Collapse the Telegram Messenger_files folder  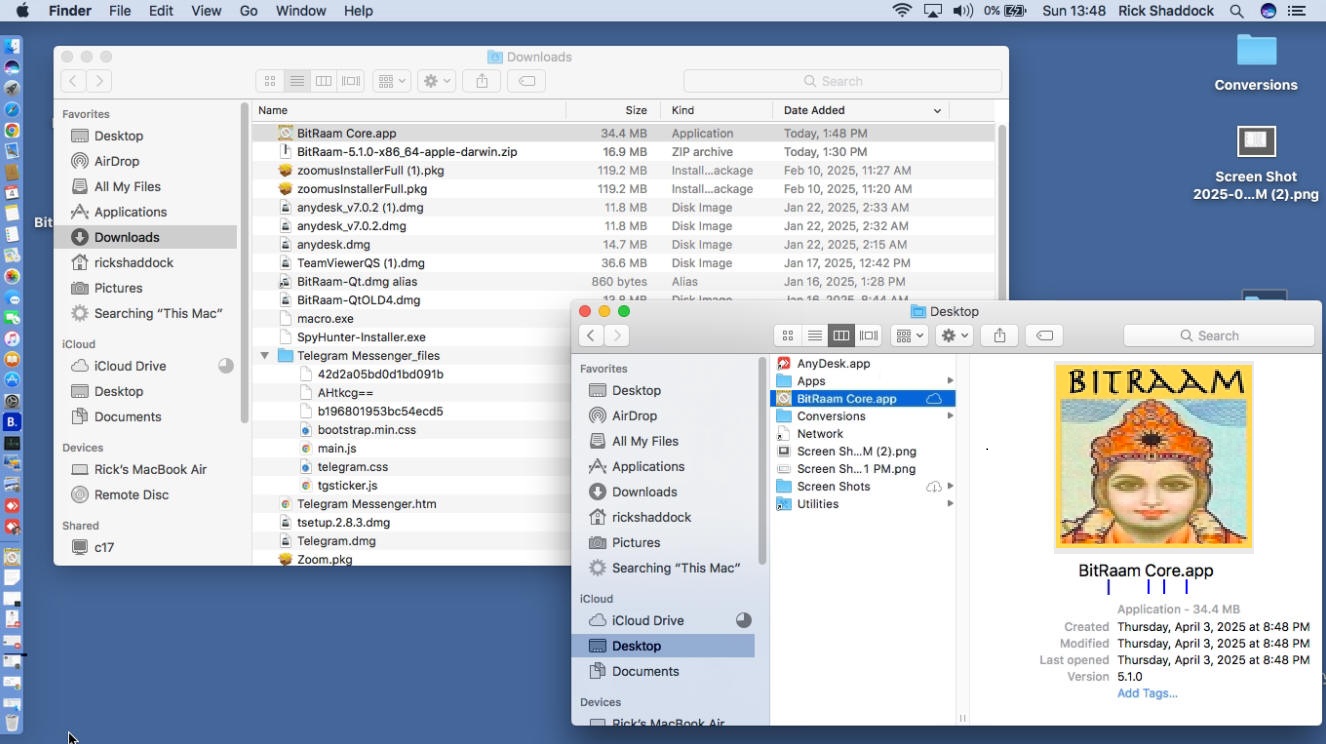pyautogui.click(x=265, y=355)
